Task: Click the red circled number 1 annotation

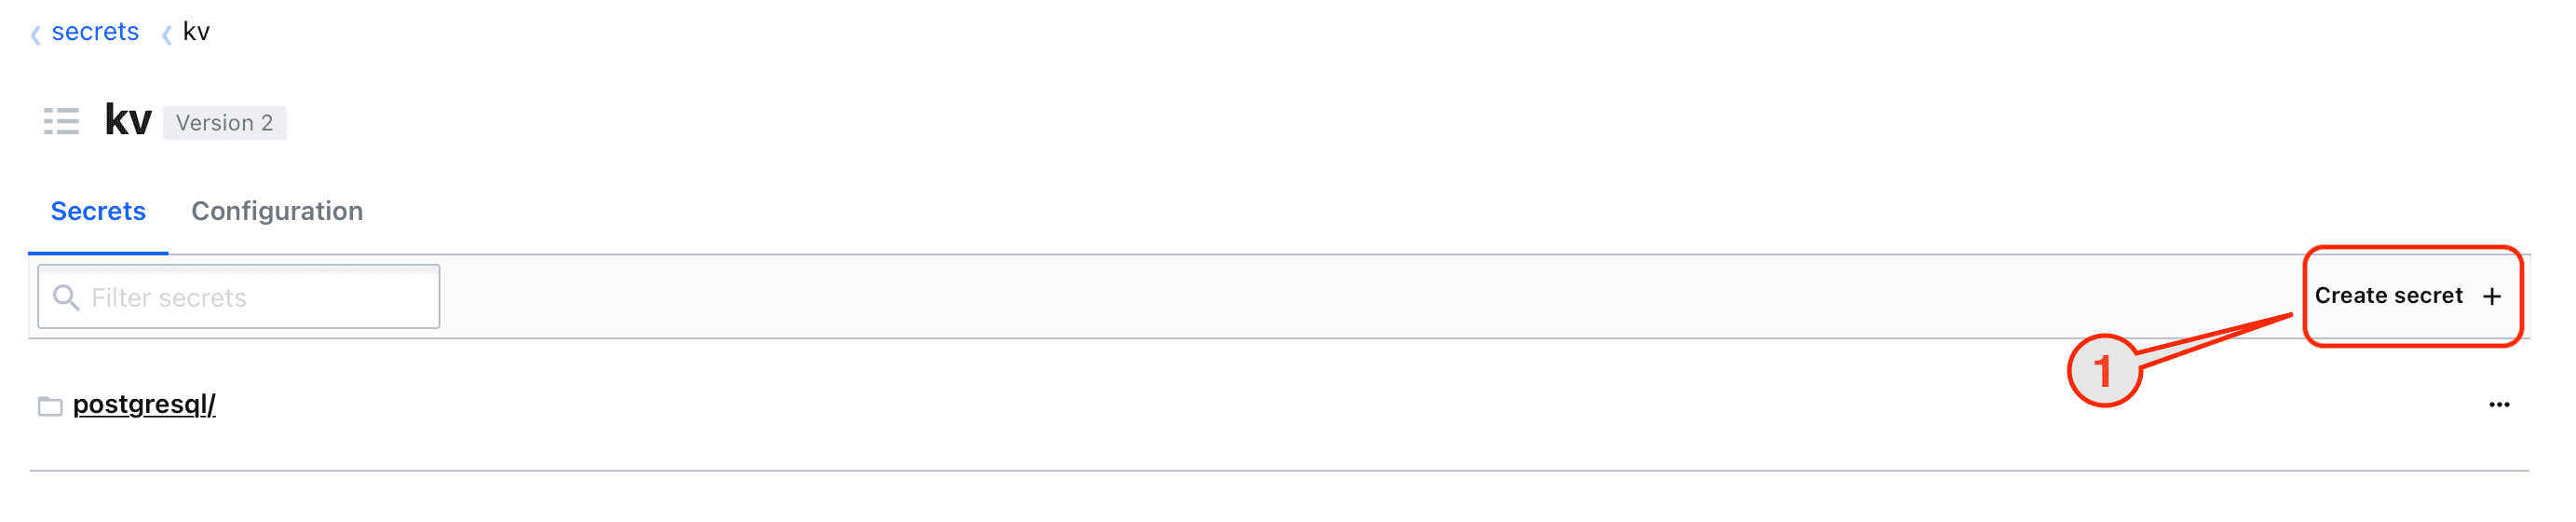Action: tap(2104, 371)
